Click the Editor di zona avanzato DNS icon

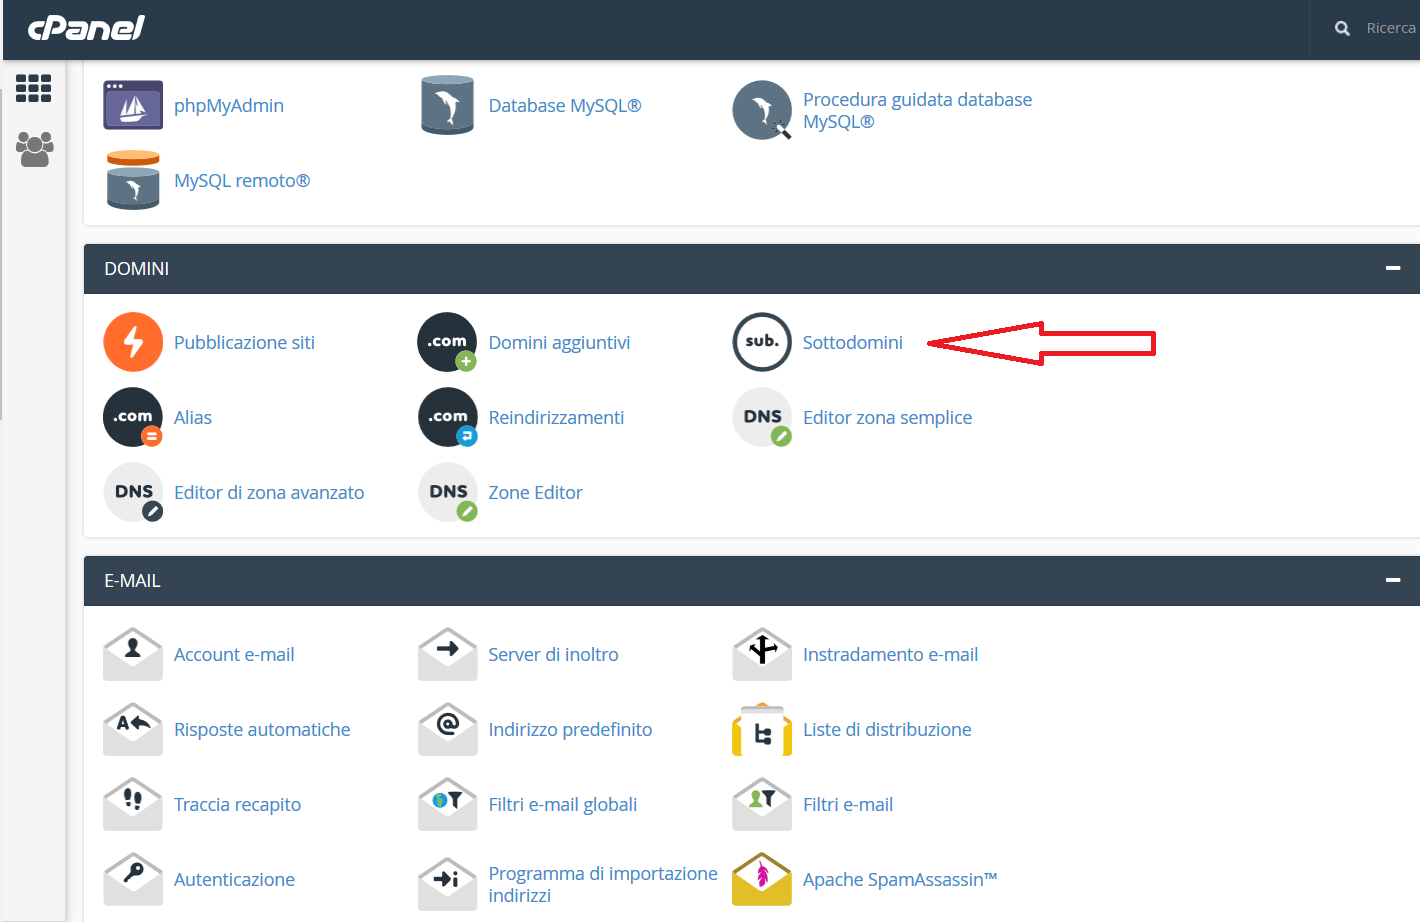133,492
